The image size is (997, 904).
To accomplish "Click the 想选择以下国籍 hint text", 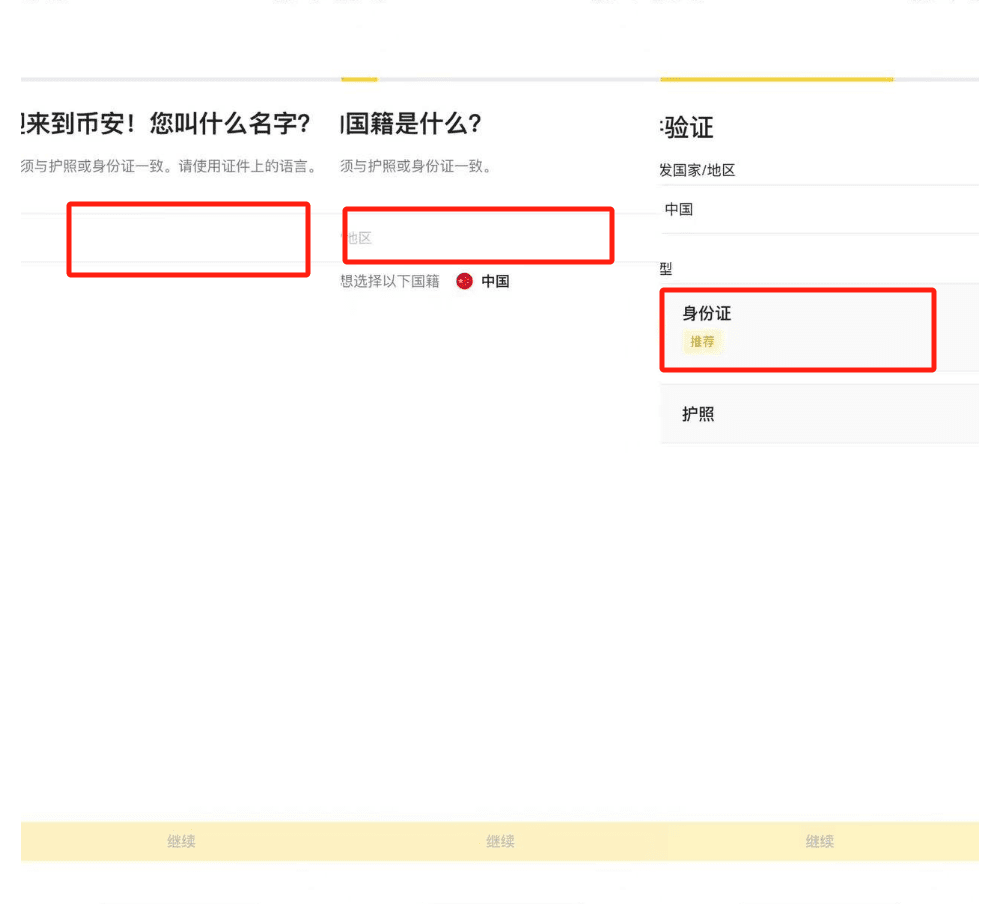I will click(390, 281).
